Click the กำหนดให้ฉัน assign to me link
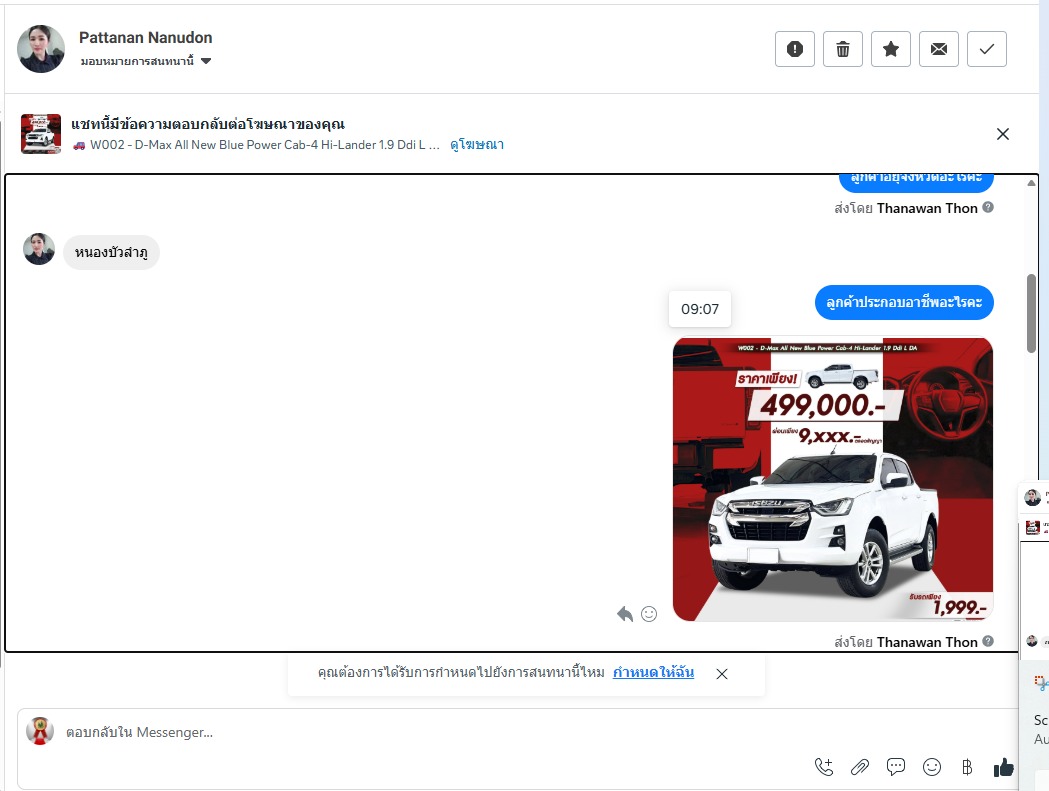The width and height of the screenshot is (1049, 791). tap(654, 673)
